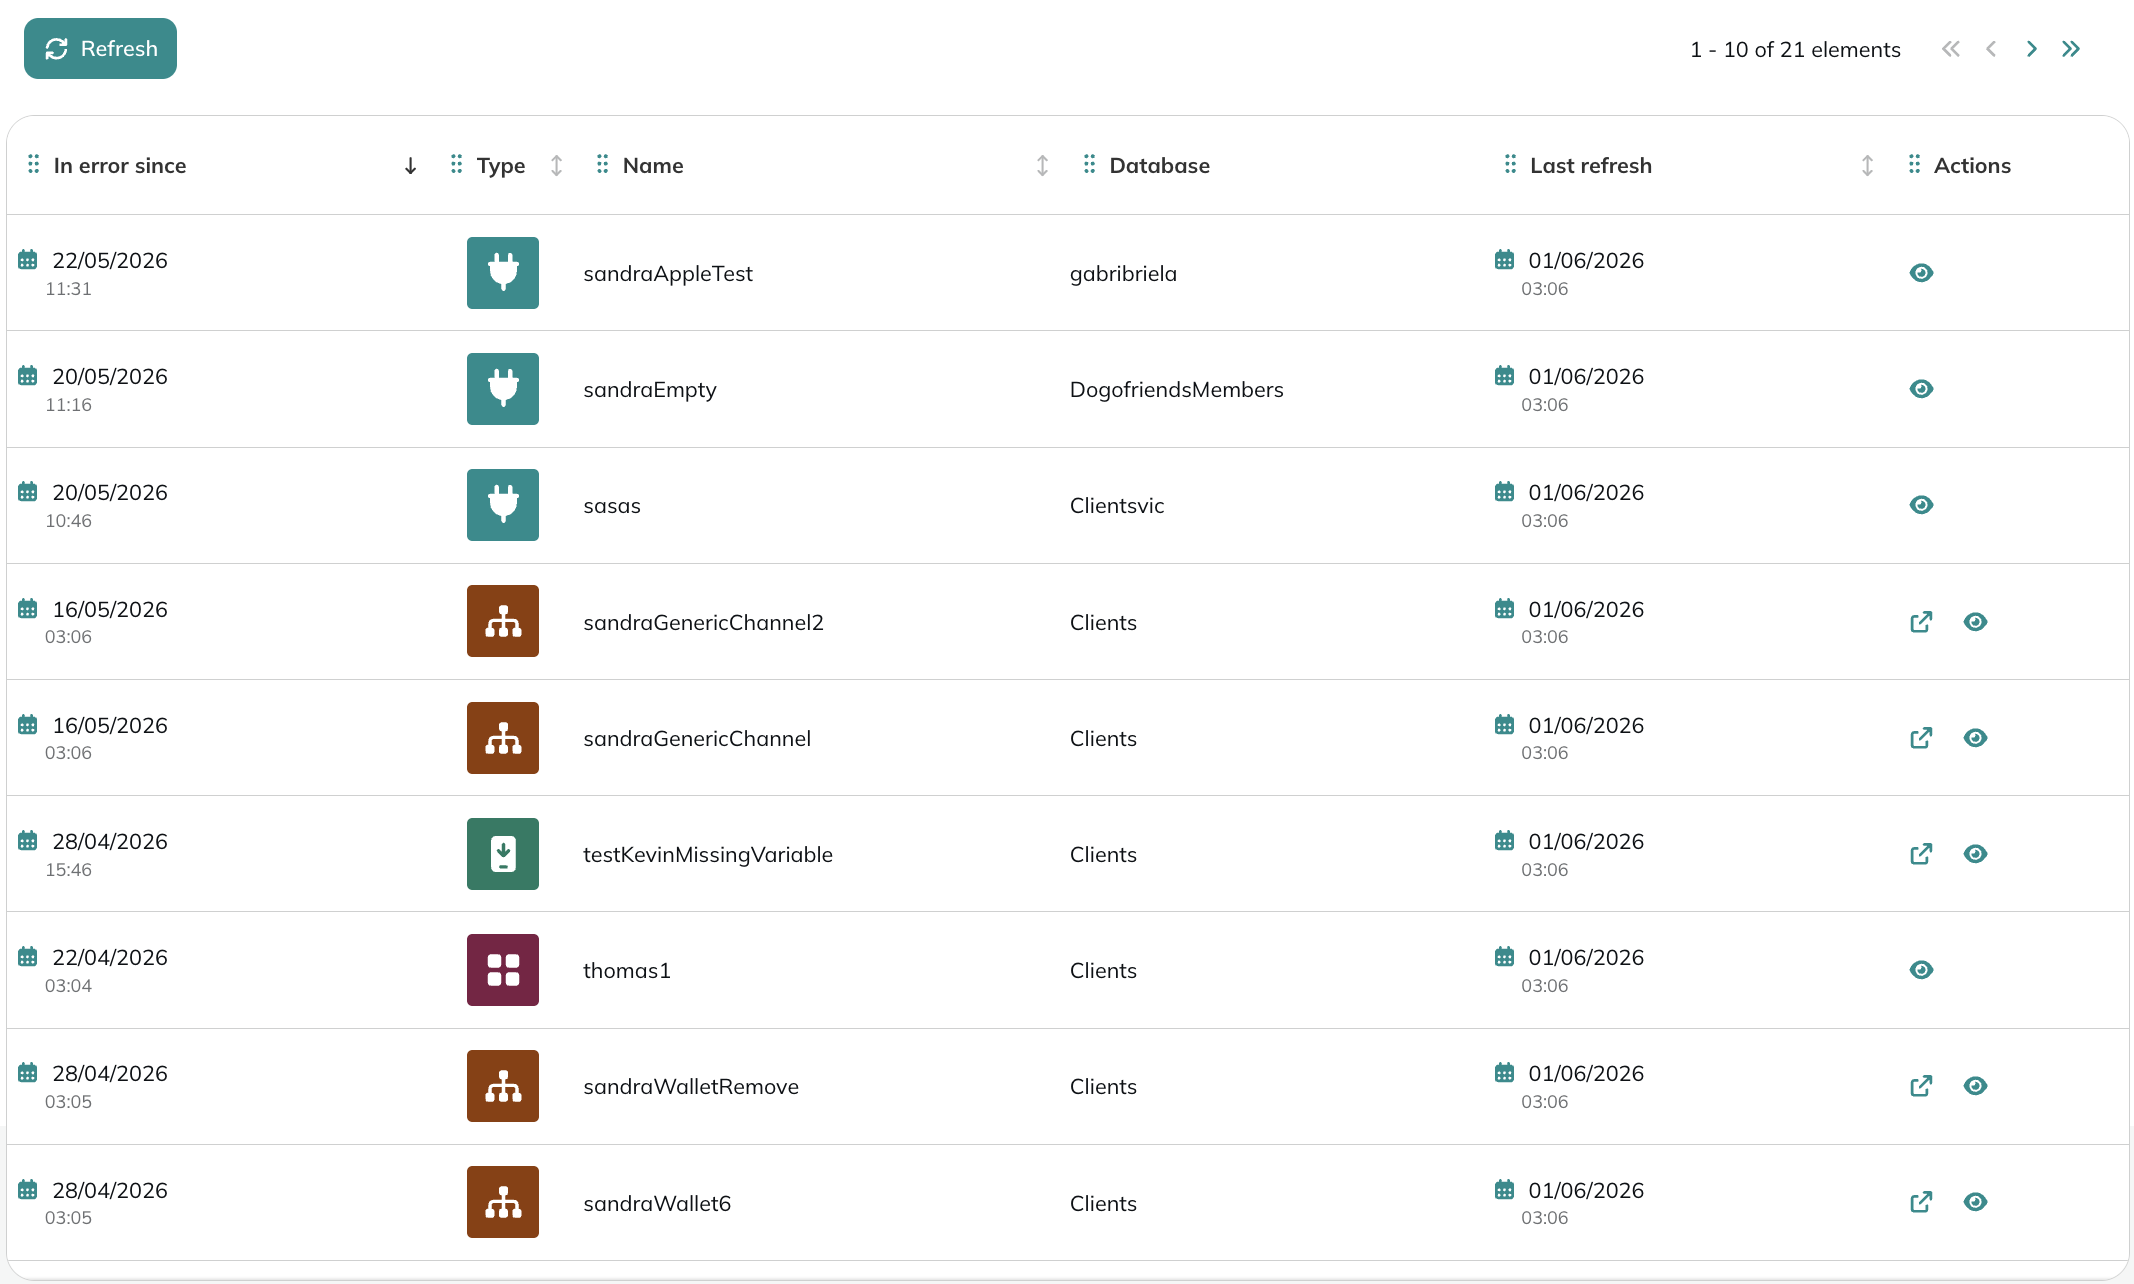Grab the drag handle of Name column
The width and height of the screenshot is (2134, 1284).
[x=602, y=164]
